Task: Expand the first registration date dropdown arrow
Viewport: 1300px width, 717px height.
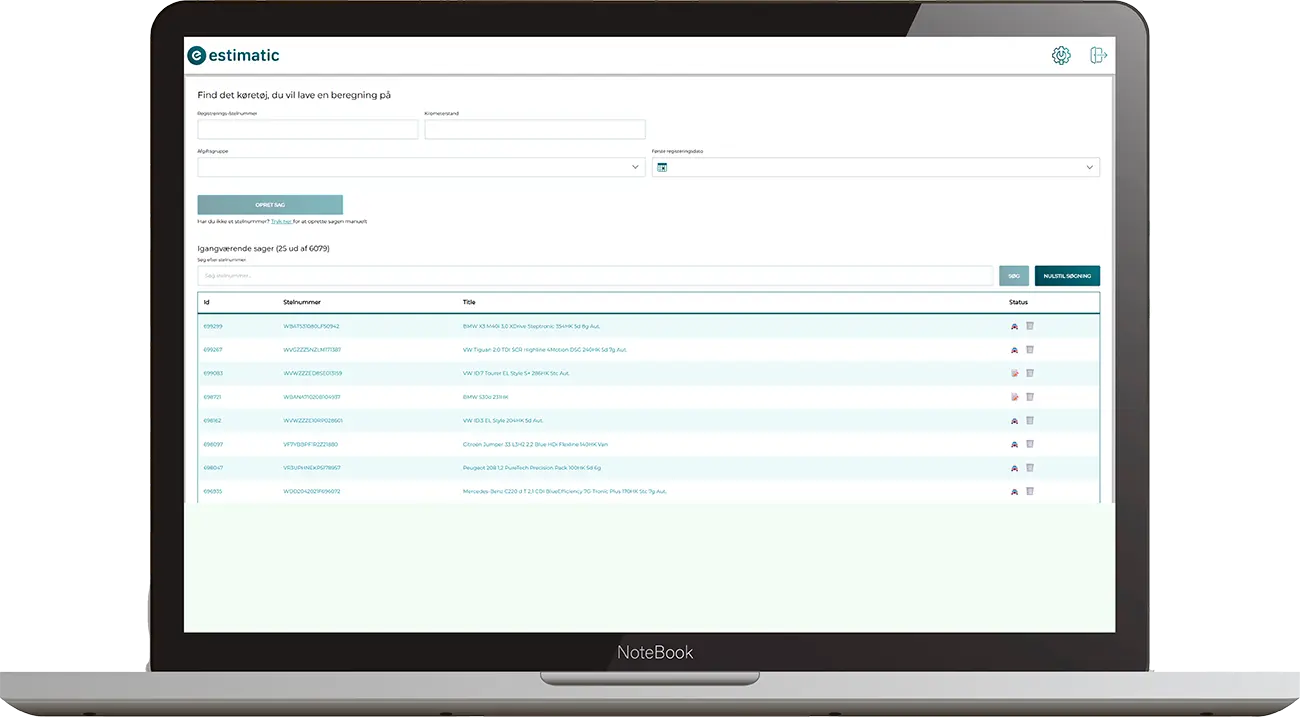Action: tap(1089, 168)
